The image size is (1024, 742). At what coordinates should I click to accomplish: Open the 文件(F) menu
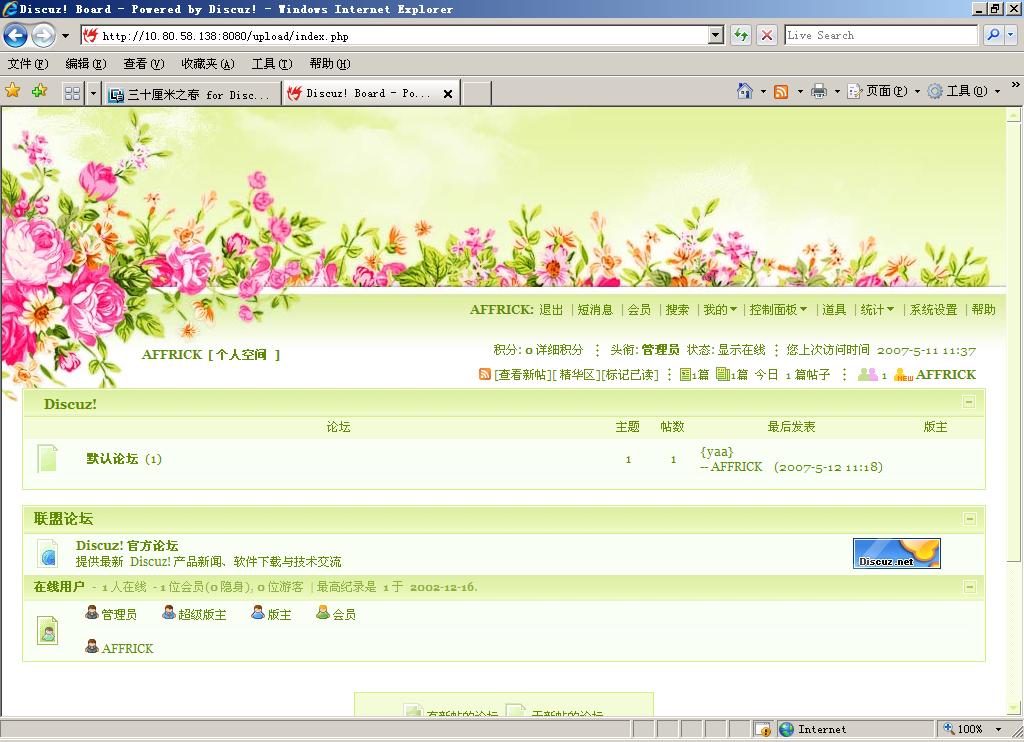click(28, 63)
